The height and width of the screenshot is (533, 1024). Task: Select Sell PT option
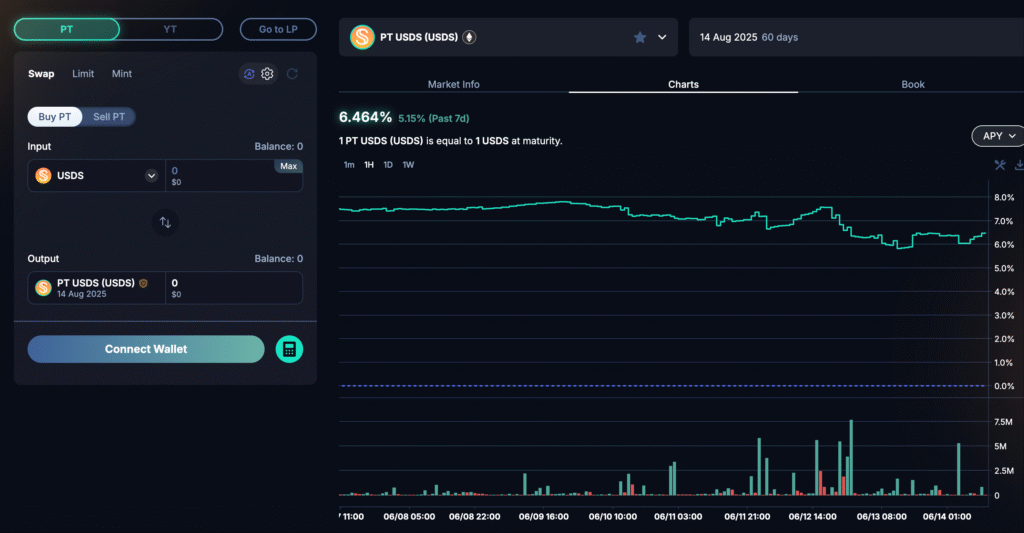coord(109,117)
